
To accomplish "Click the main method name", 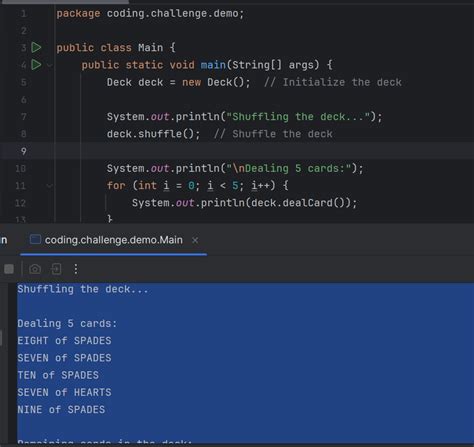I will pyautogui.click(x=213, y=65).
